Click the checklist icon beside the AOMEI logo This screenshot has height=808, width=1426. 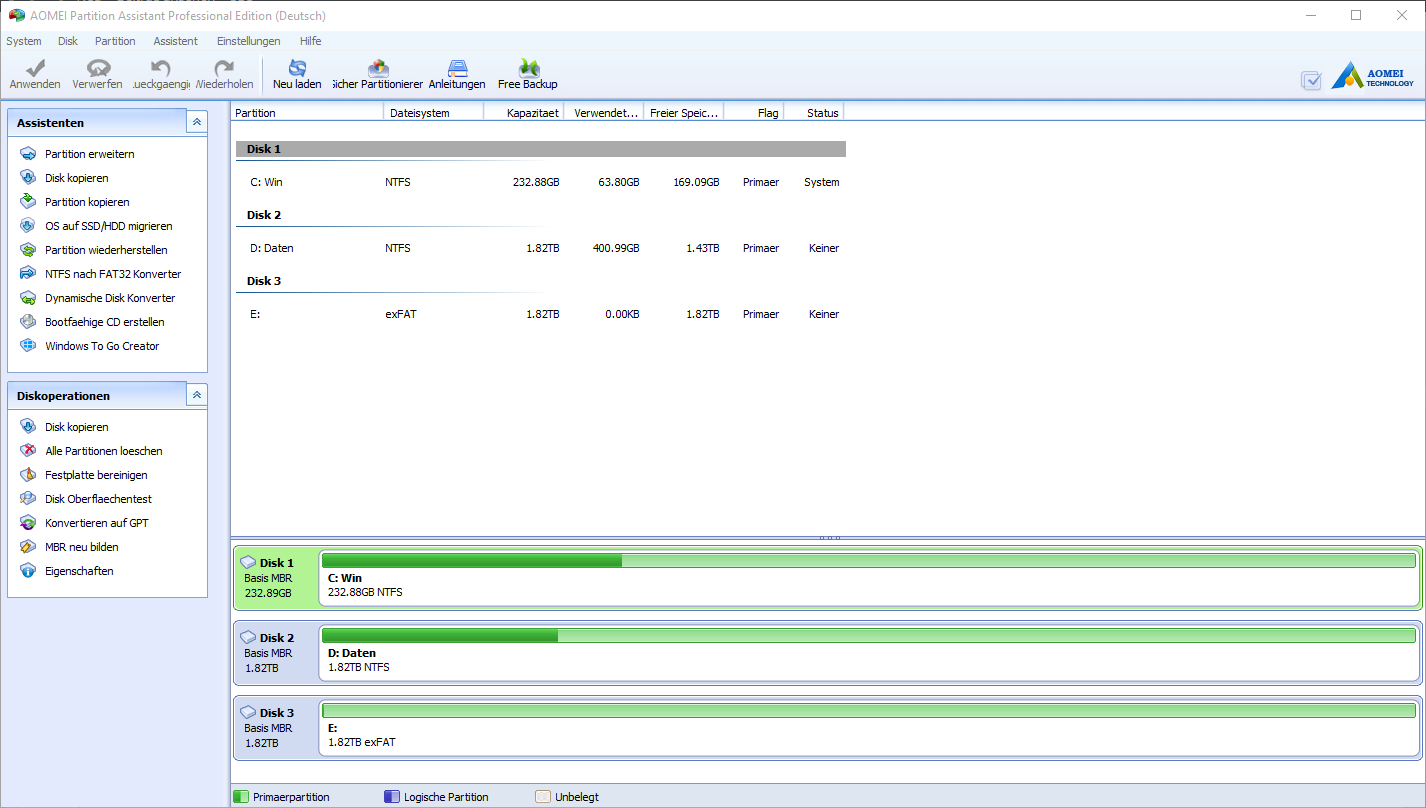tap(1311, 80)
